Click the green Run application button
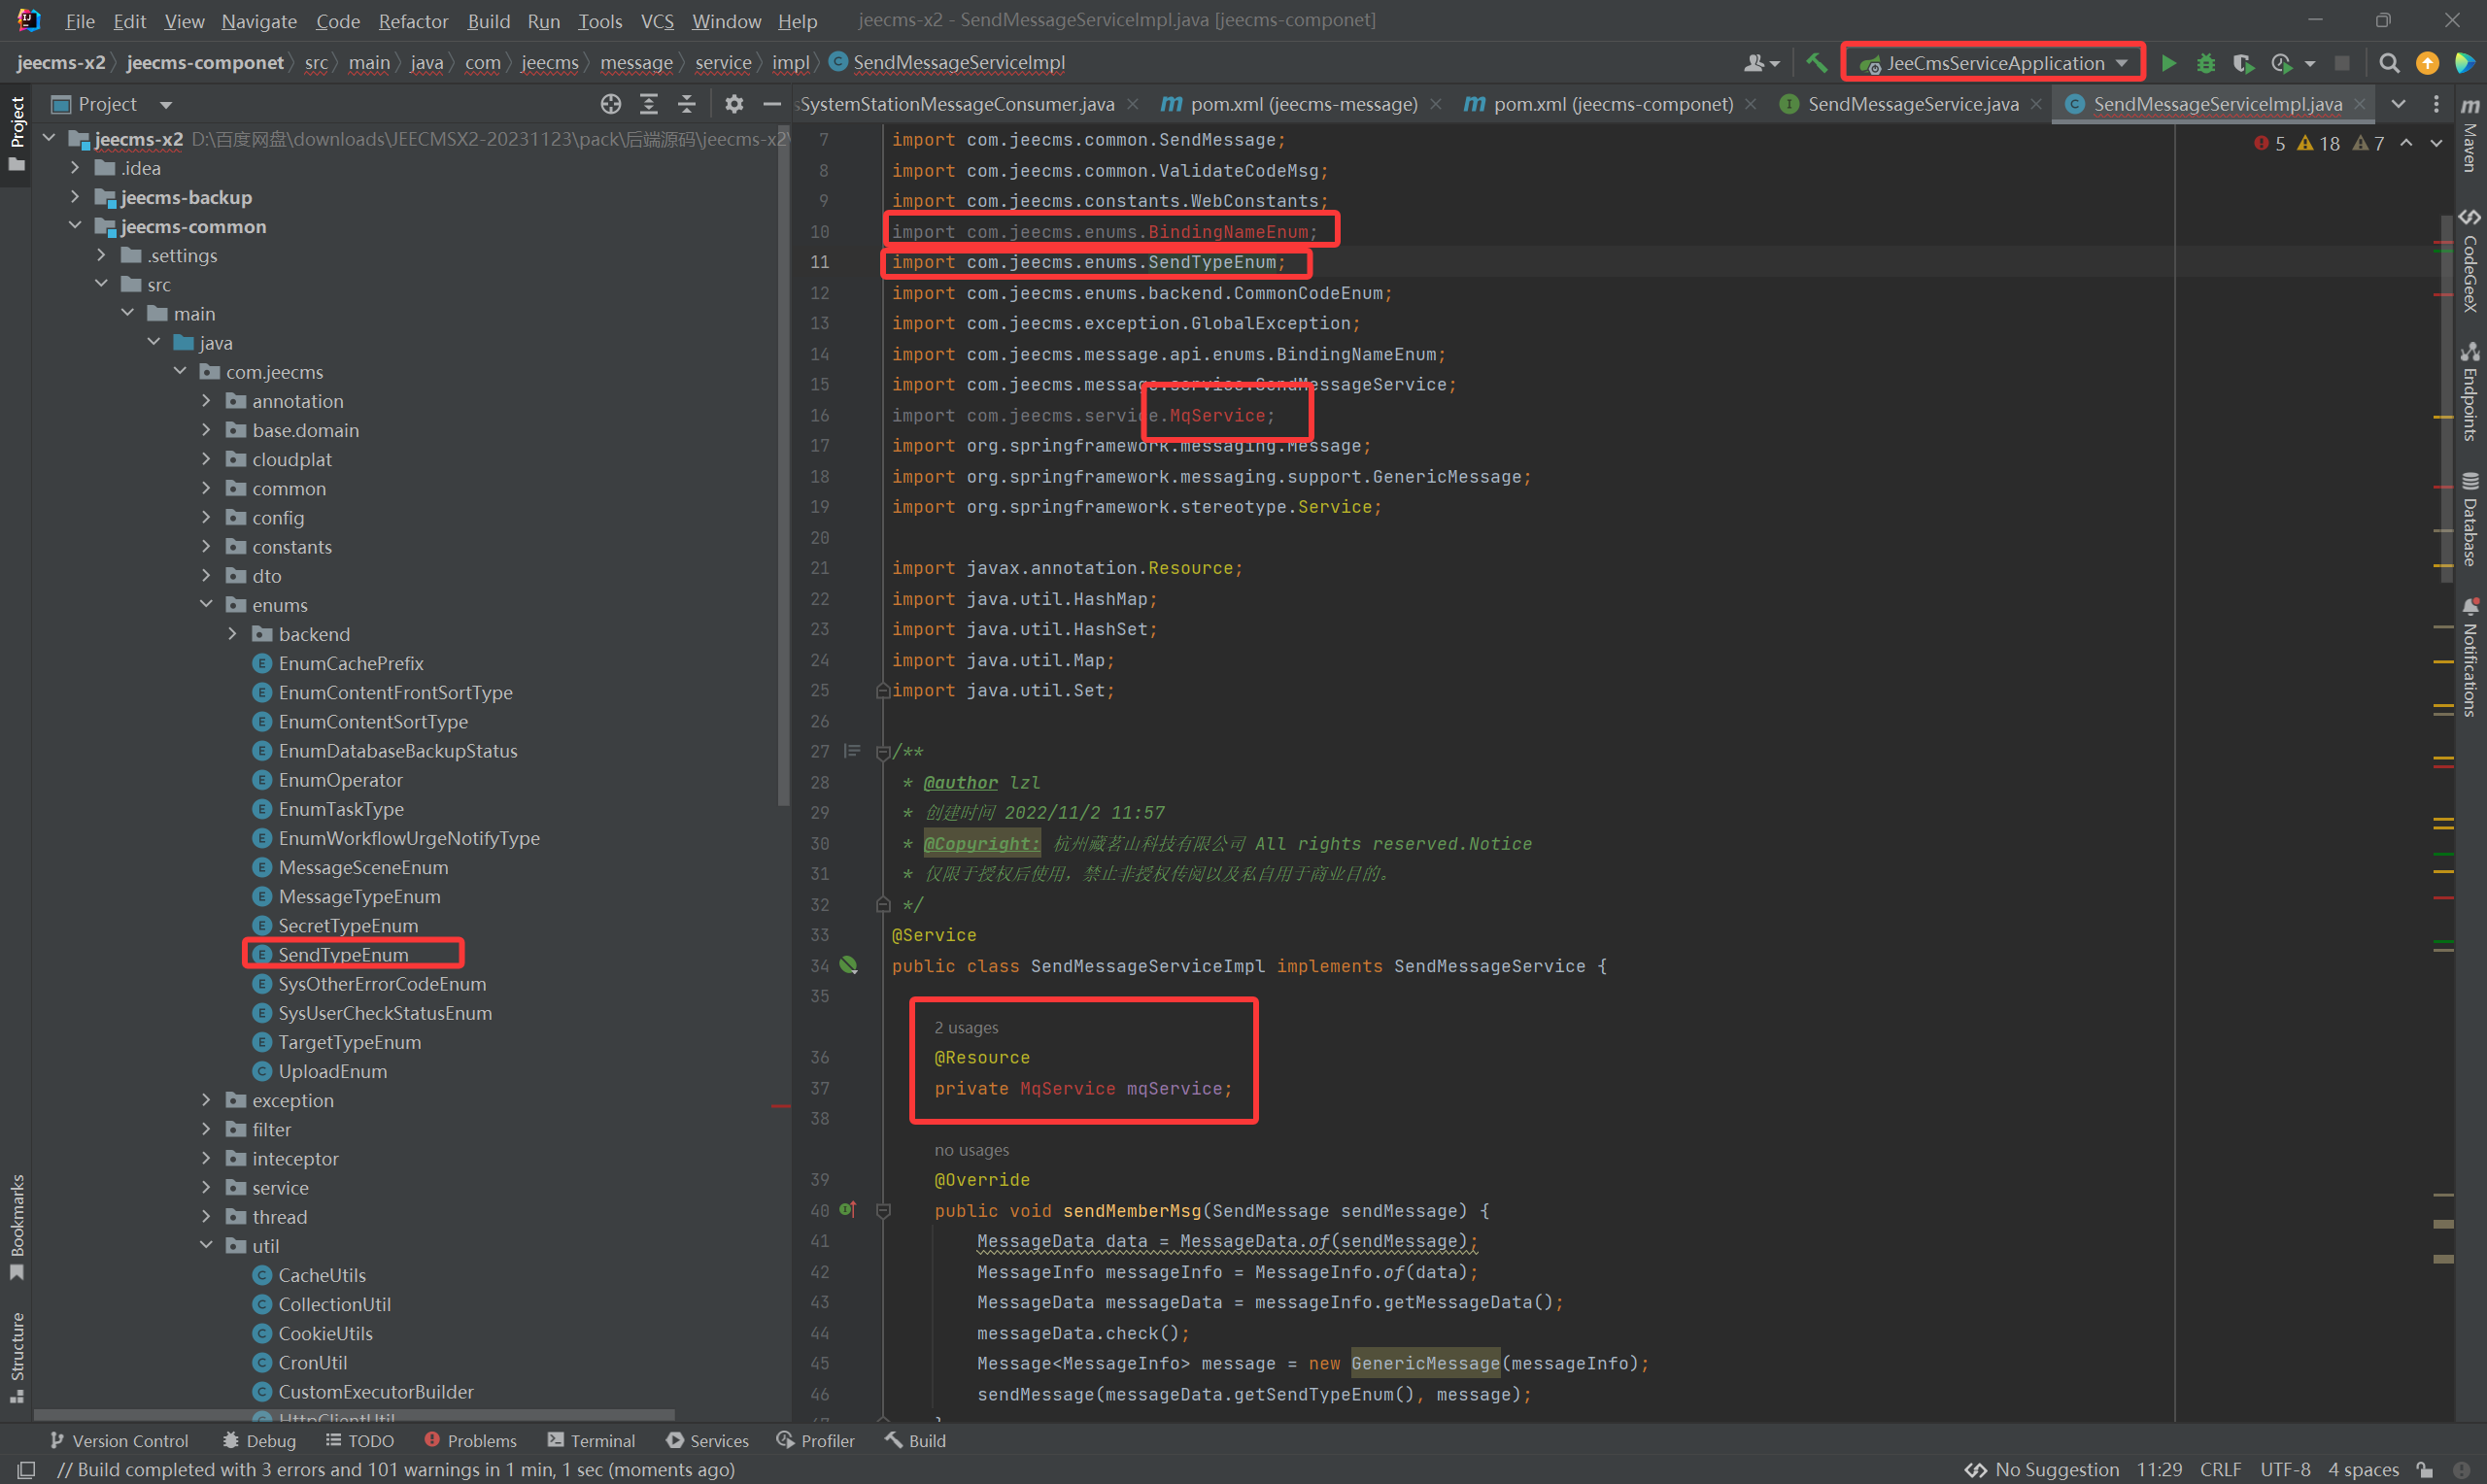 point(2168,63)
